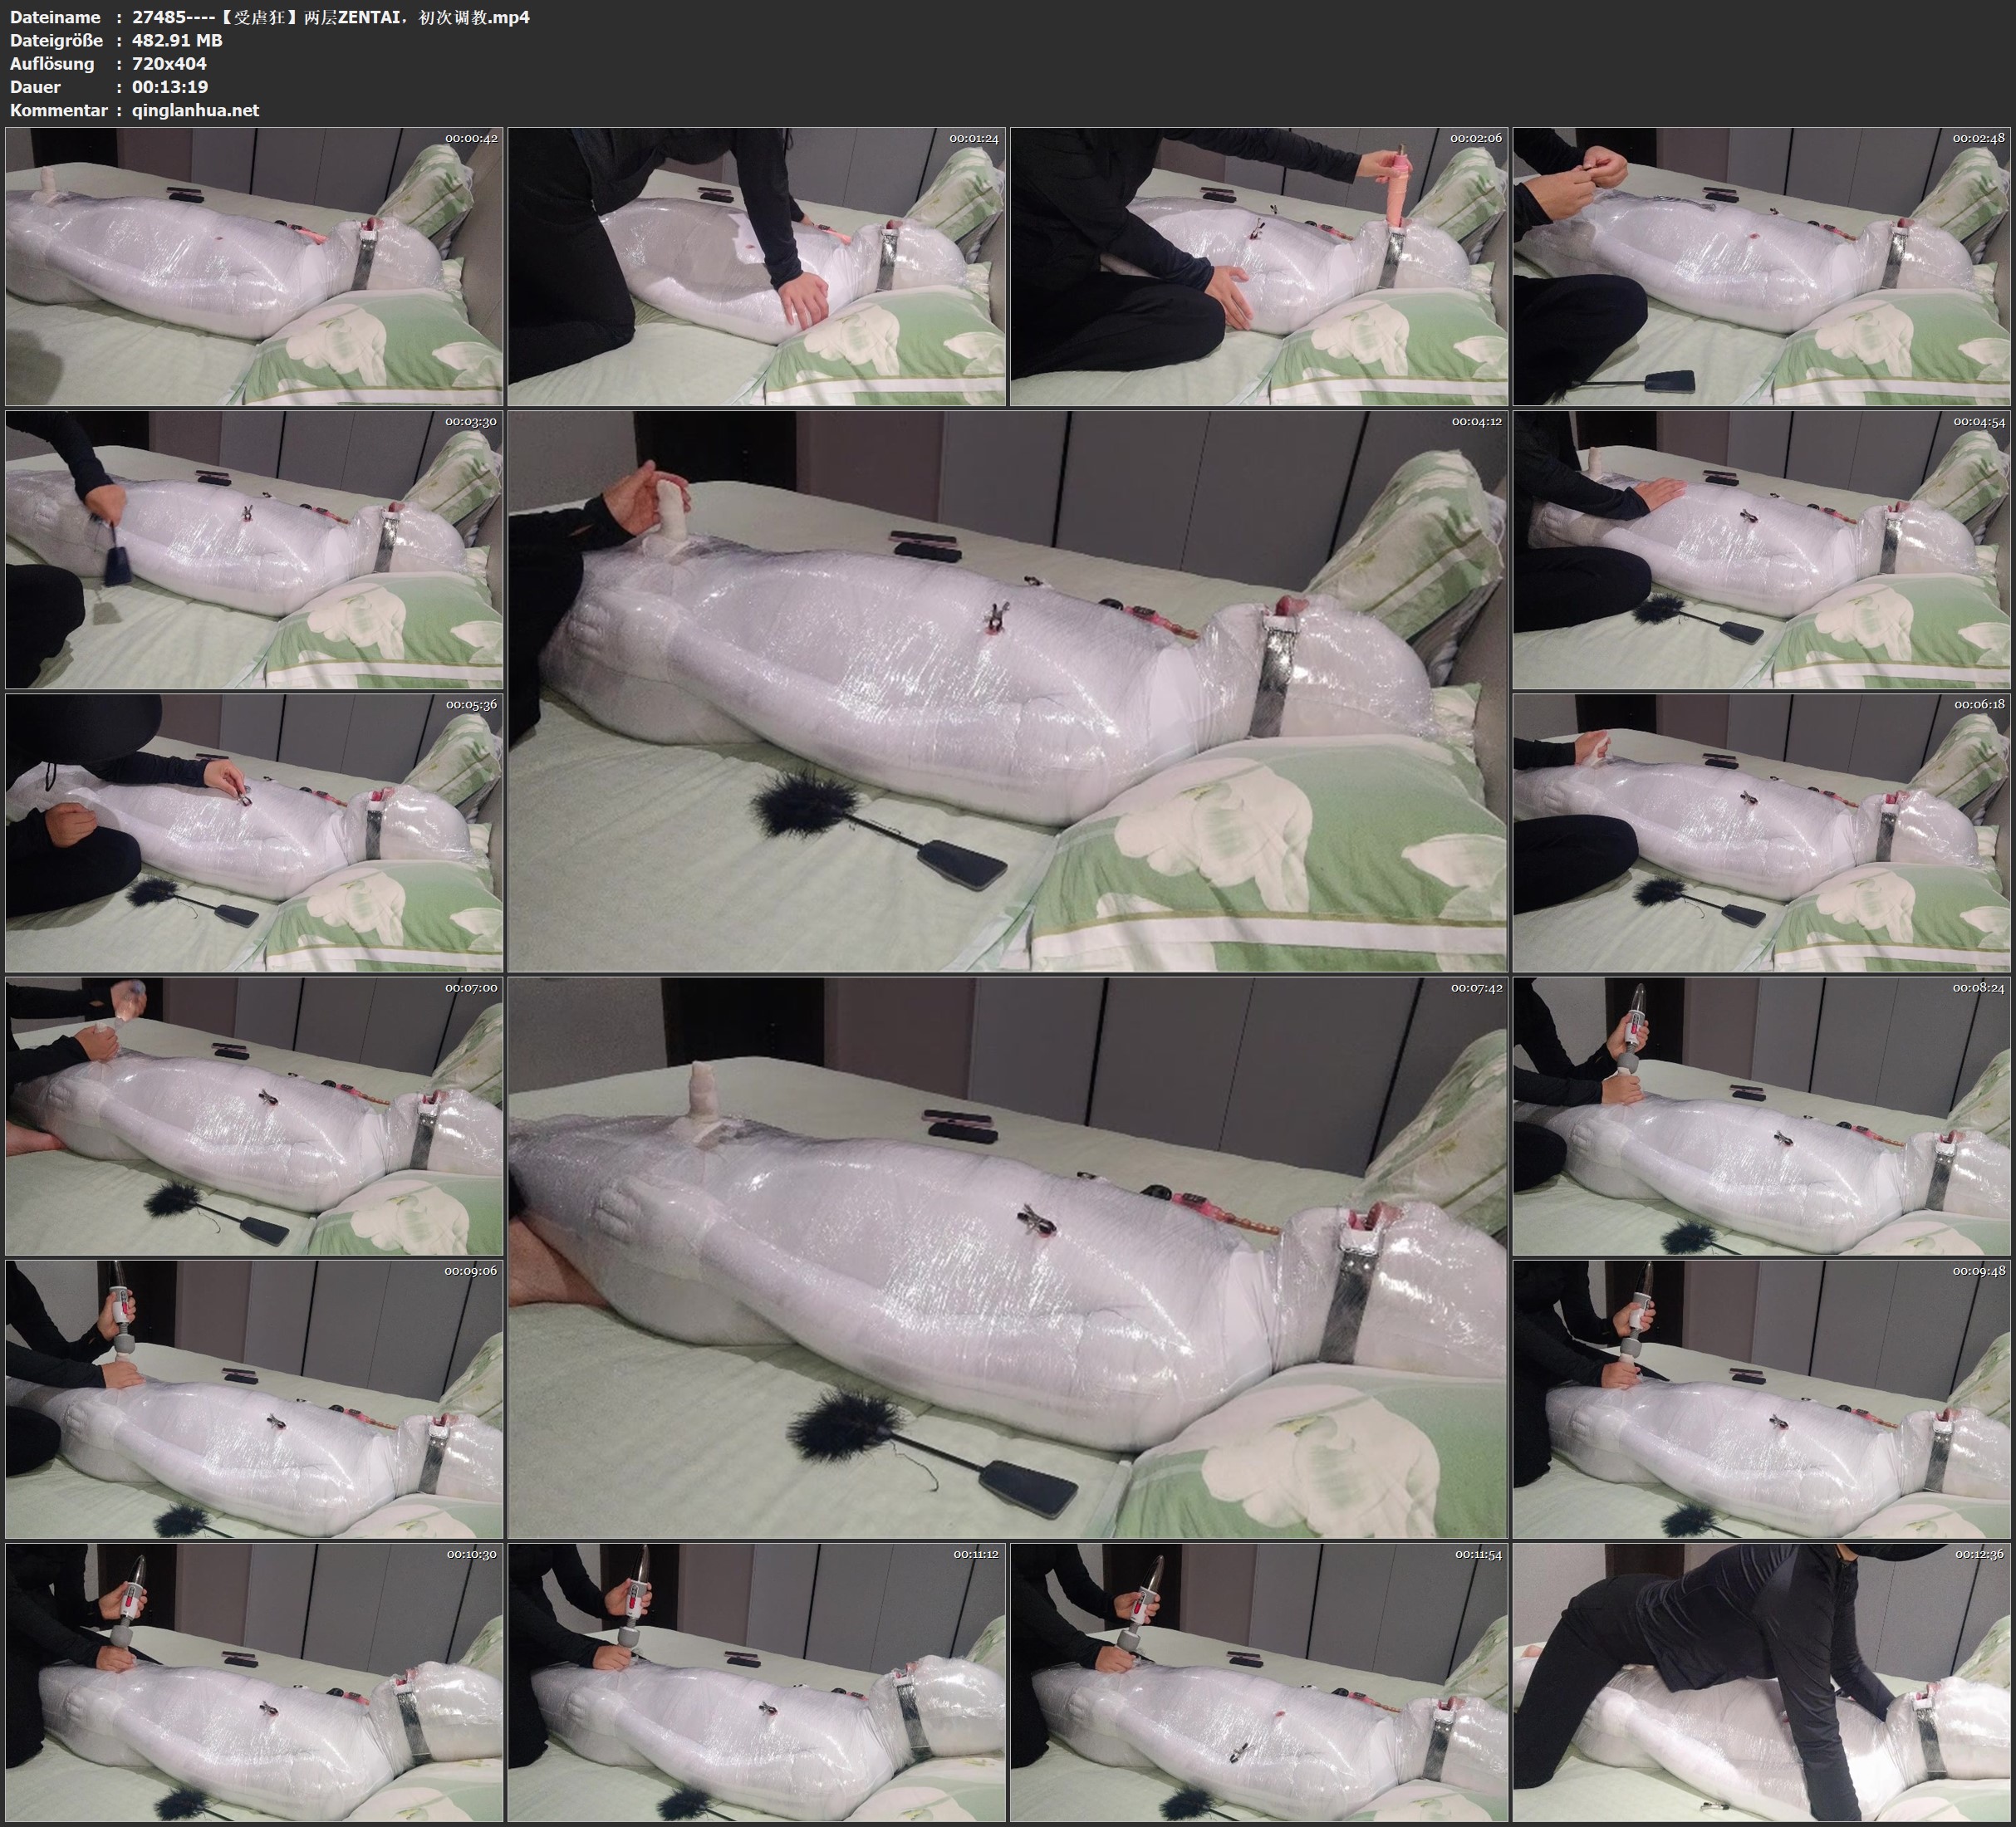Click the thumbnail marked 00:04:54
This screenshot has height=1827, width=2016.
coord(1761,549)
